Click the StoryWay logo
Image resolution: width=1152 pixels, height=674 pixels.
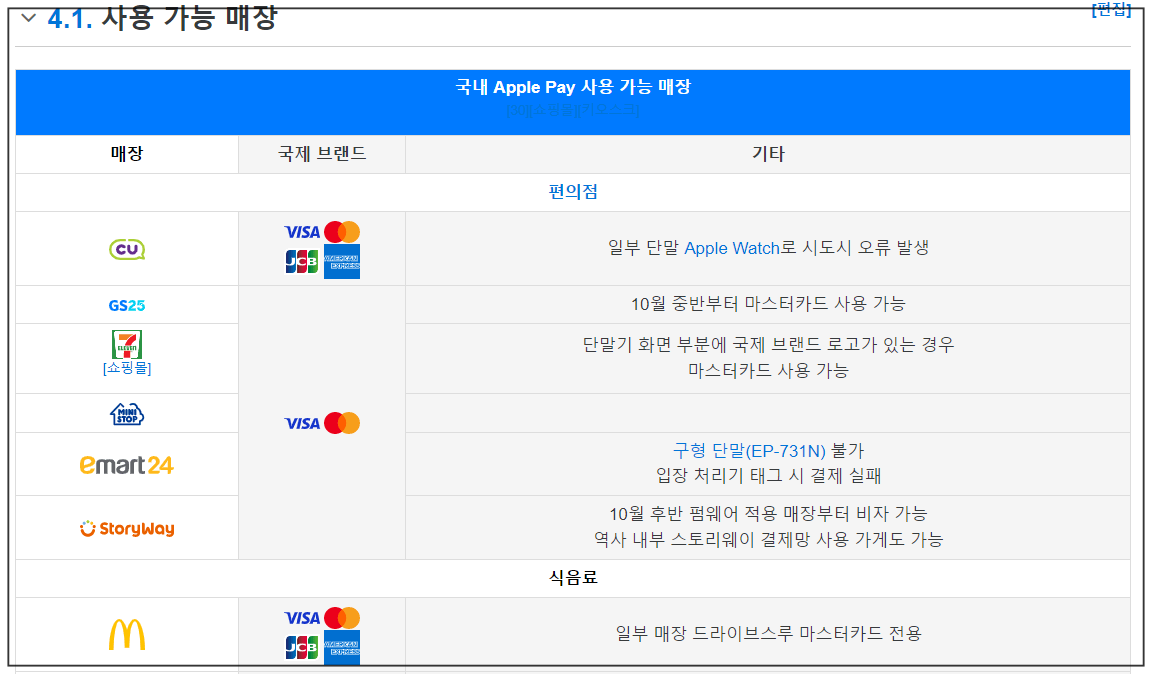[x=127, y=528]
